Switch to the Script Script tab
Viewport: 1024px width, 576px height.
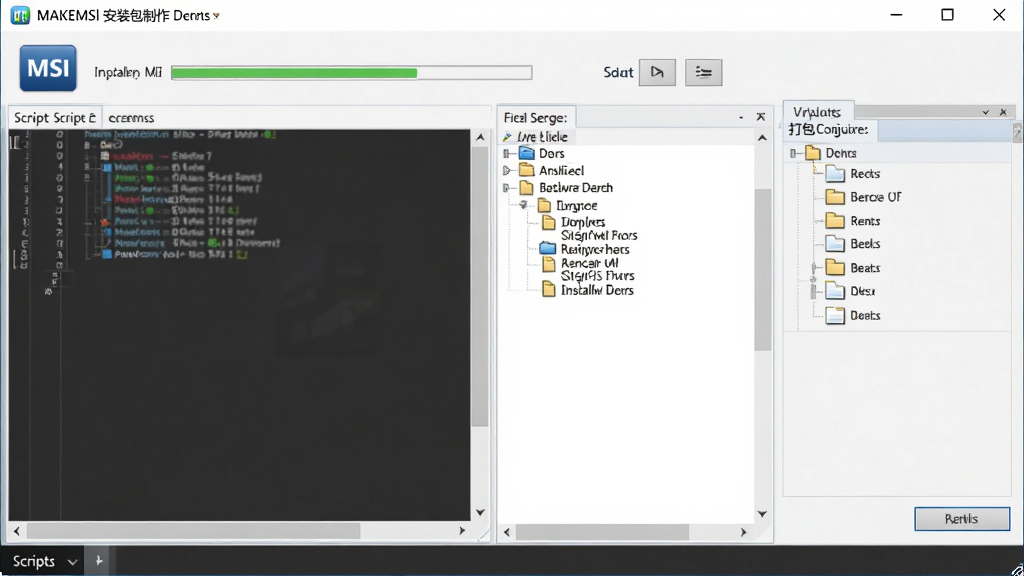(55, 118)
